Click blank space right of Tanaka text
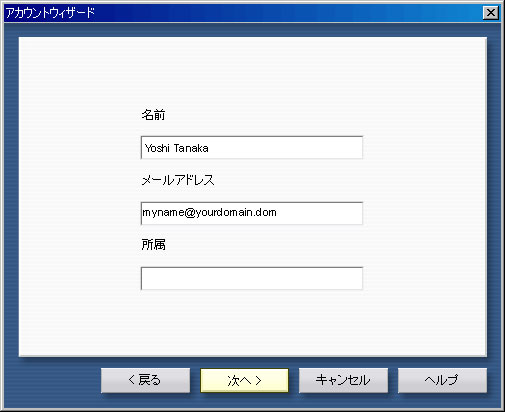Viewport: 505px width, 412px height. 285,148
